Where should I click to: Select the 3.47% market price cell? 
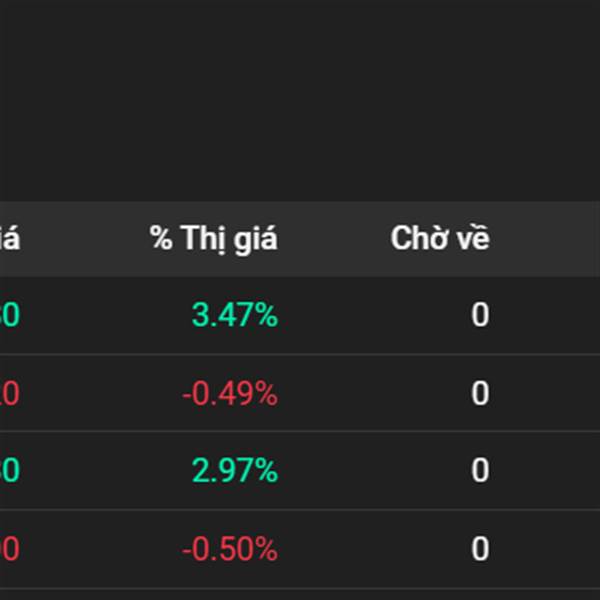[235, 316]
